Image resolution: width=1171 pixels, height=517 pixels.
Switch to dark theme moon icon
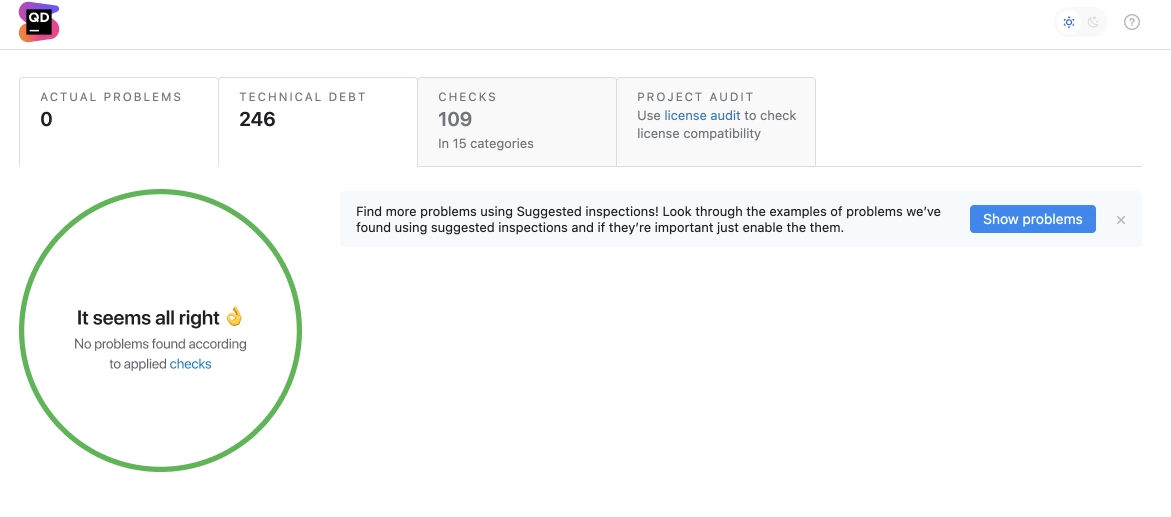[x=1093, y=22]
